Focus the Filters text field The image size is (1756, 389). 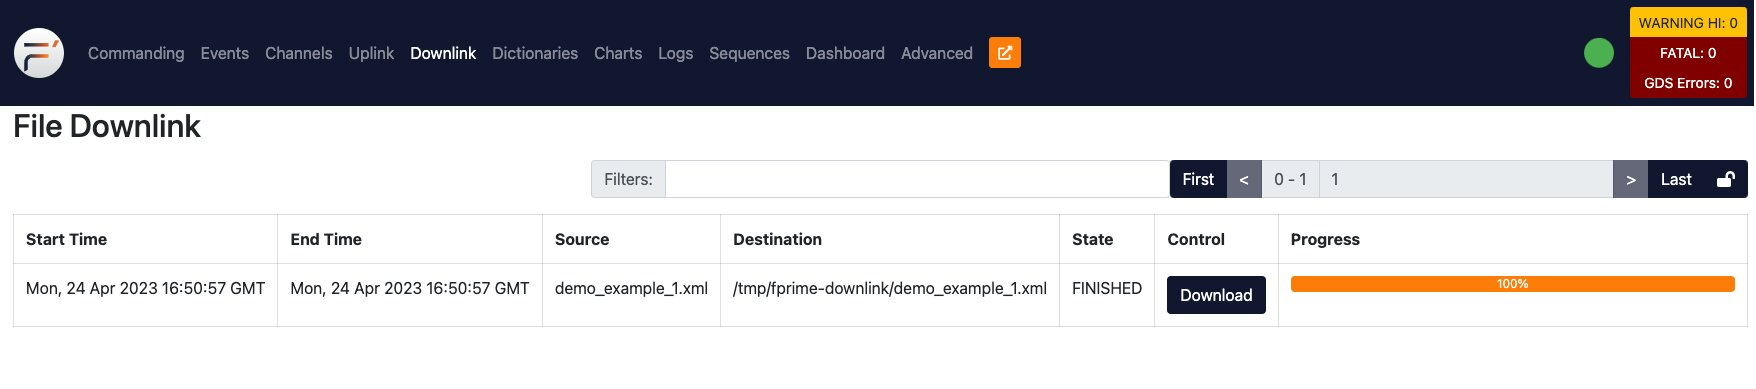(917, 180)
